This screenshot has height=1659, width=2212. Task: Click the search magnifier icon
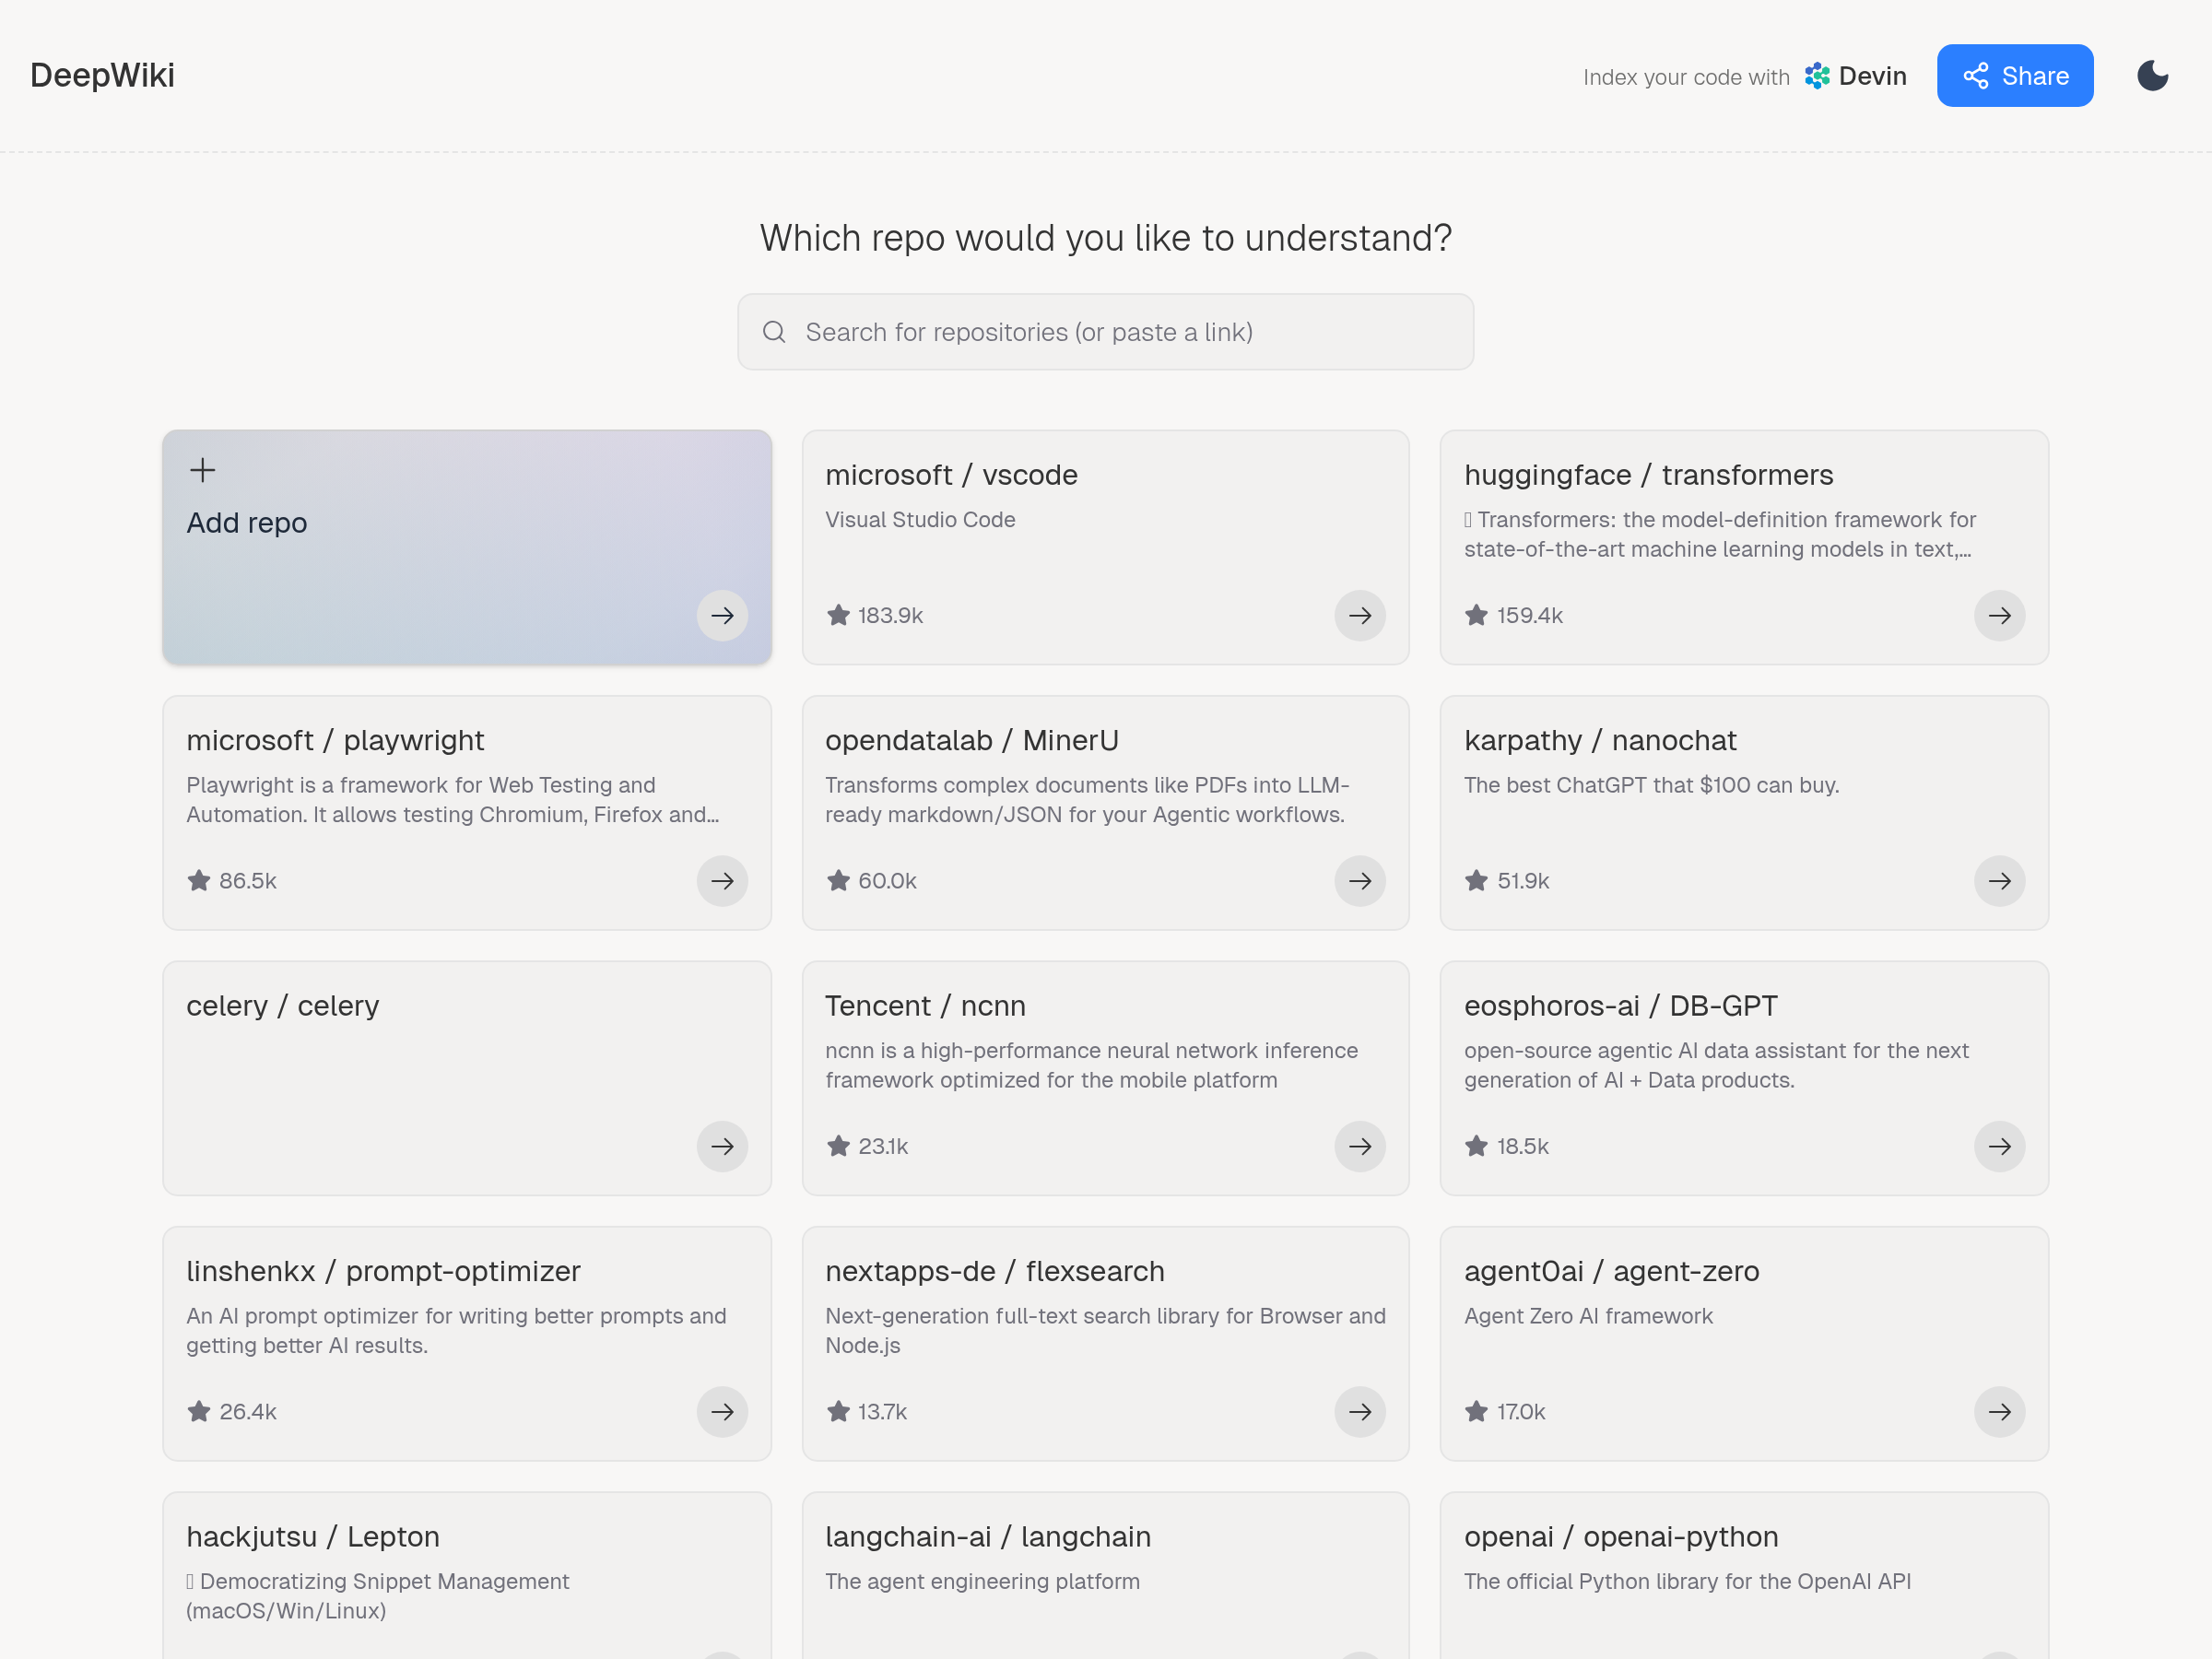click(x=774, y=332)
